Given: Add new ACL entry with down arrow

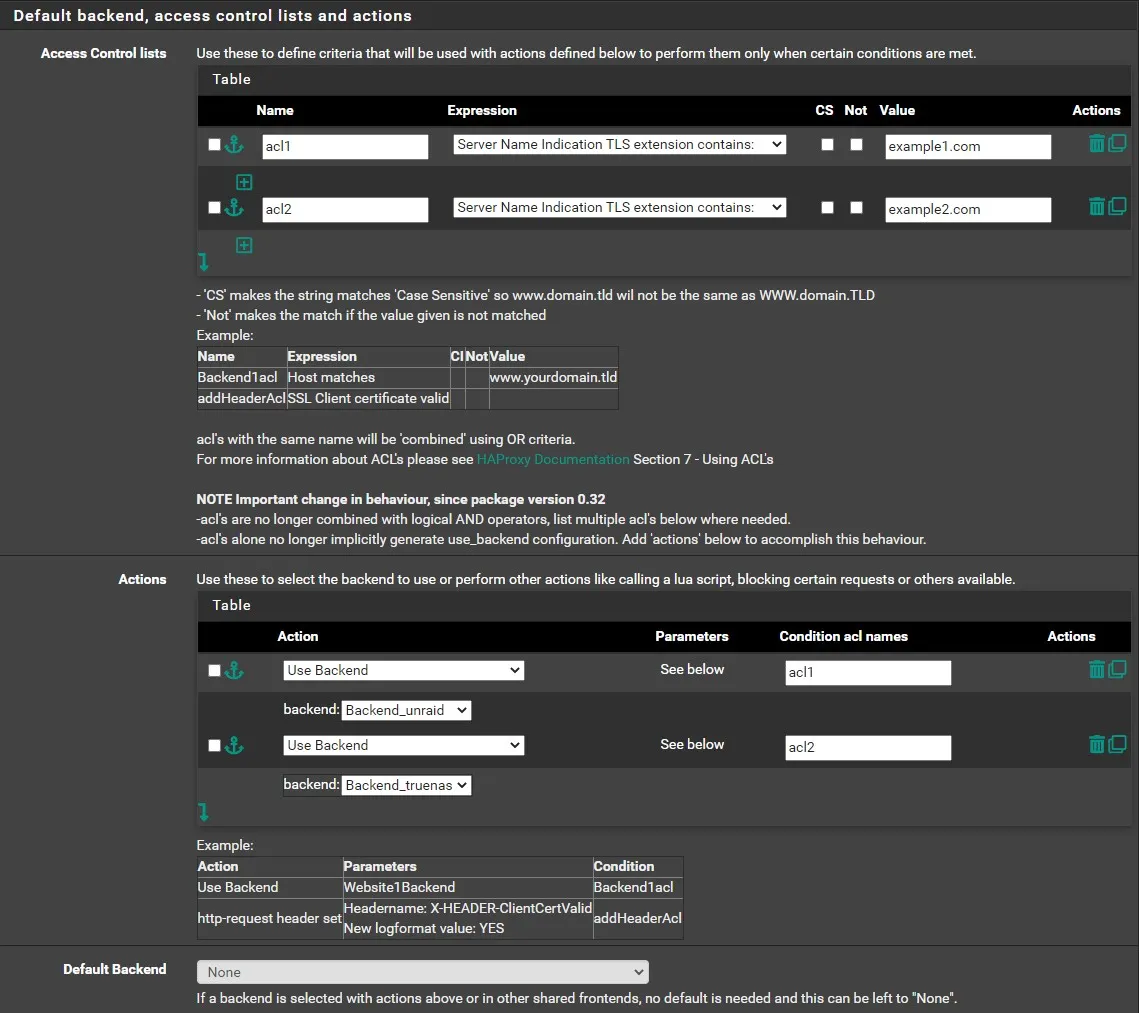Looking at the screenshot, I should tap(204, 262).
